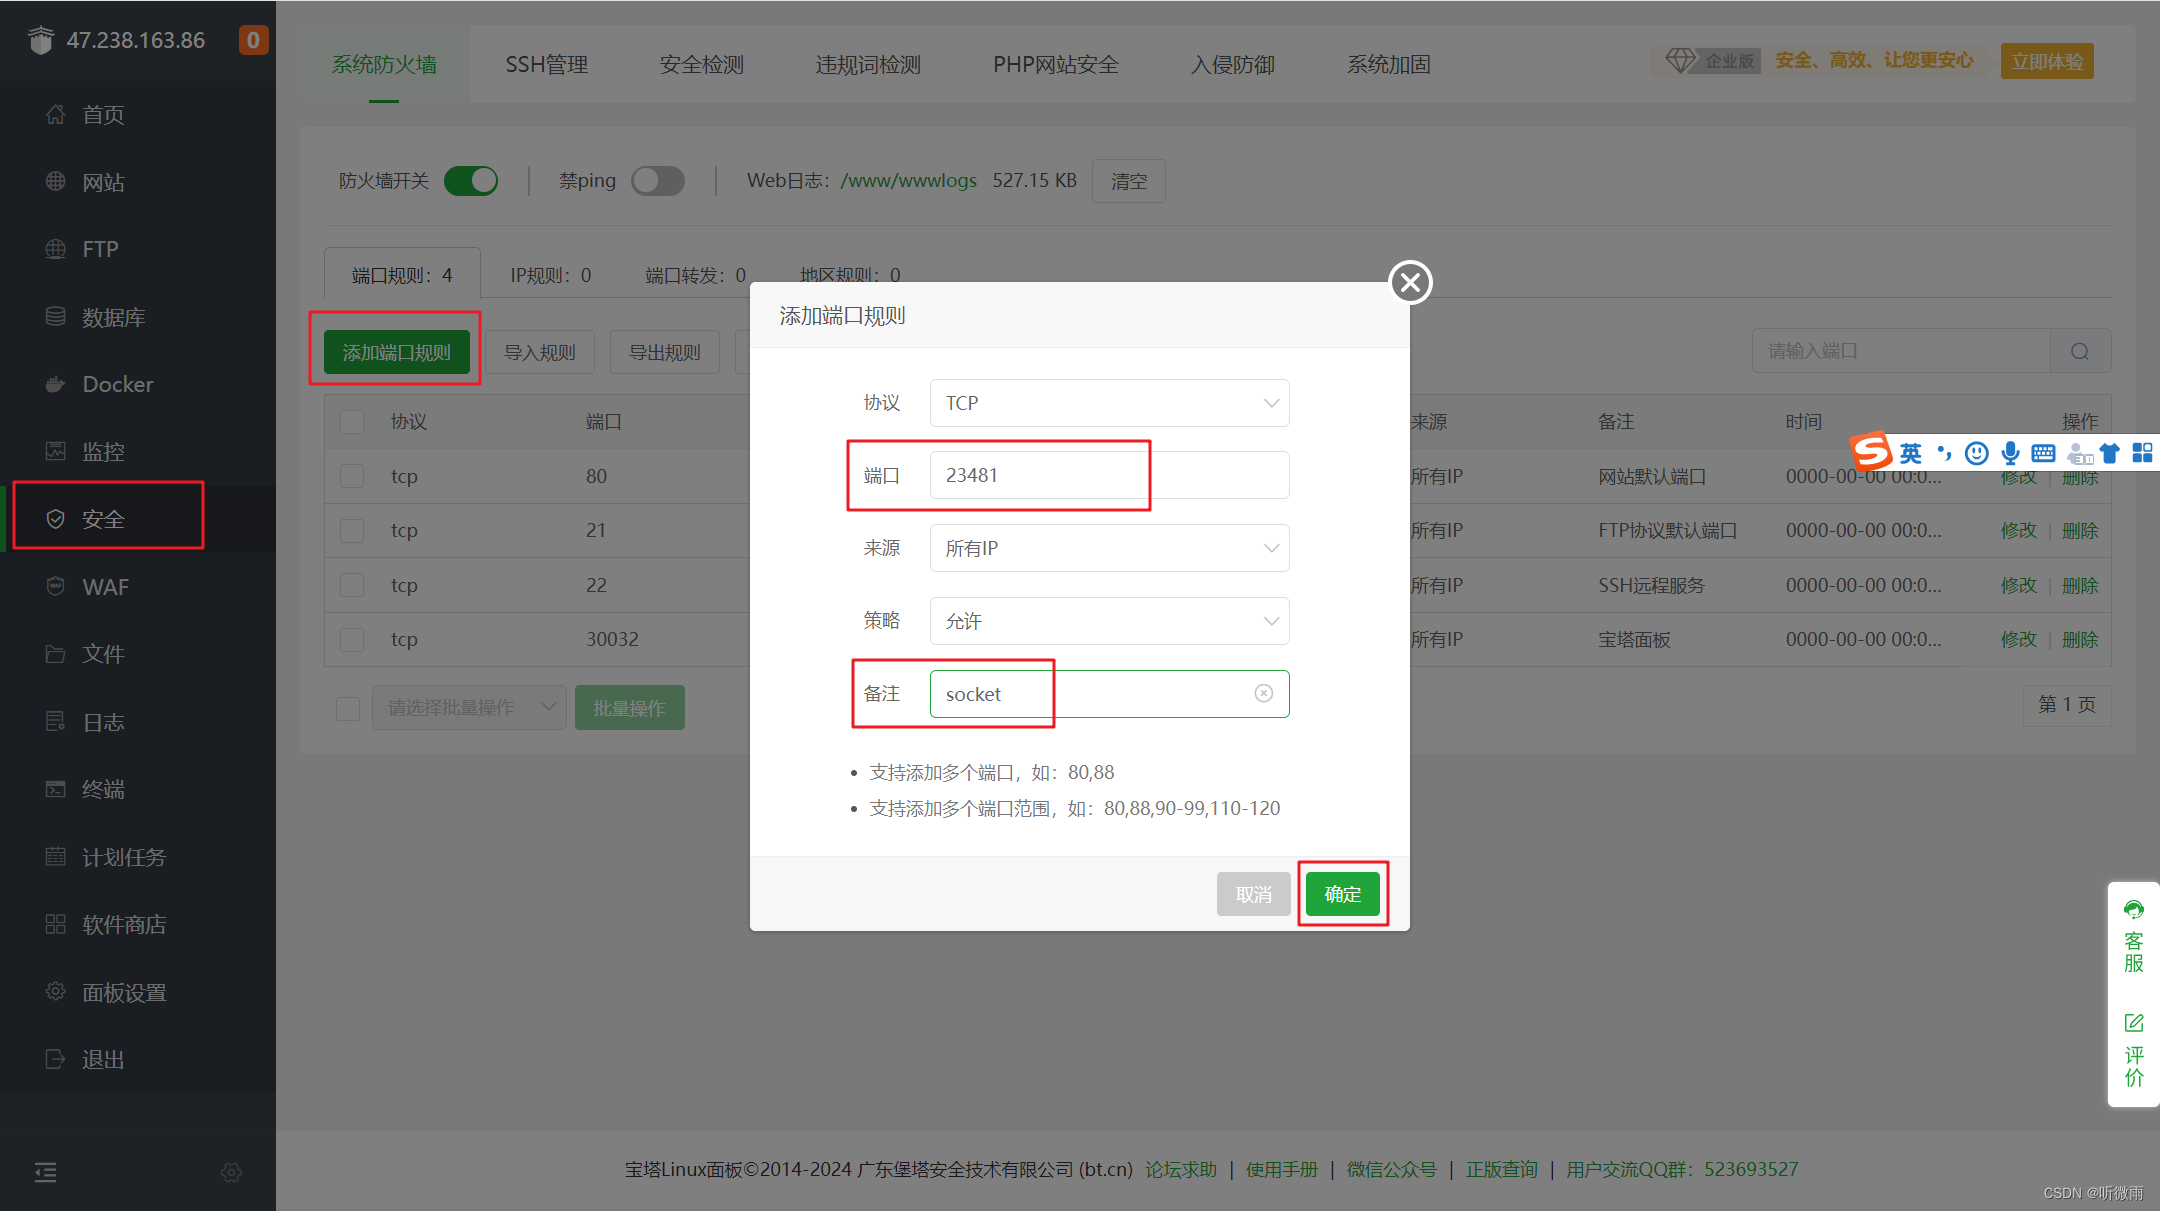Click the 清空 web log button
The height and width of the screenshot is (1211, 2160).
pos(1129,181)
